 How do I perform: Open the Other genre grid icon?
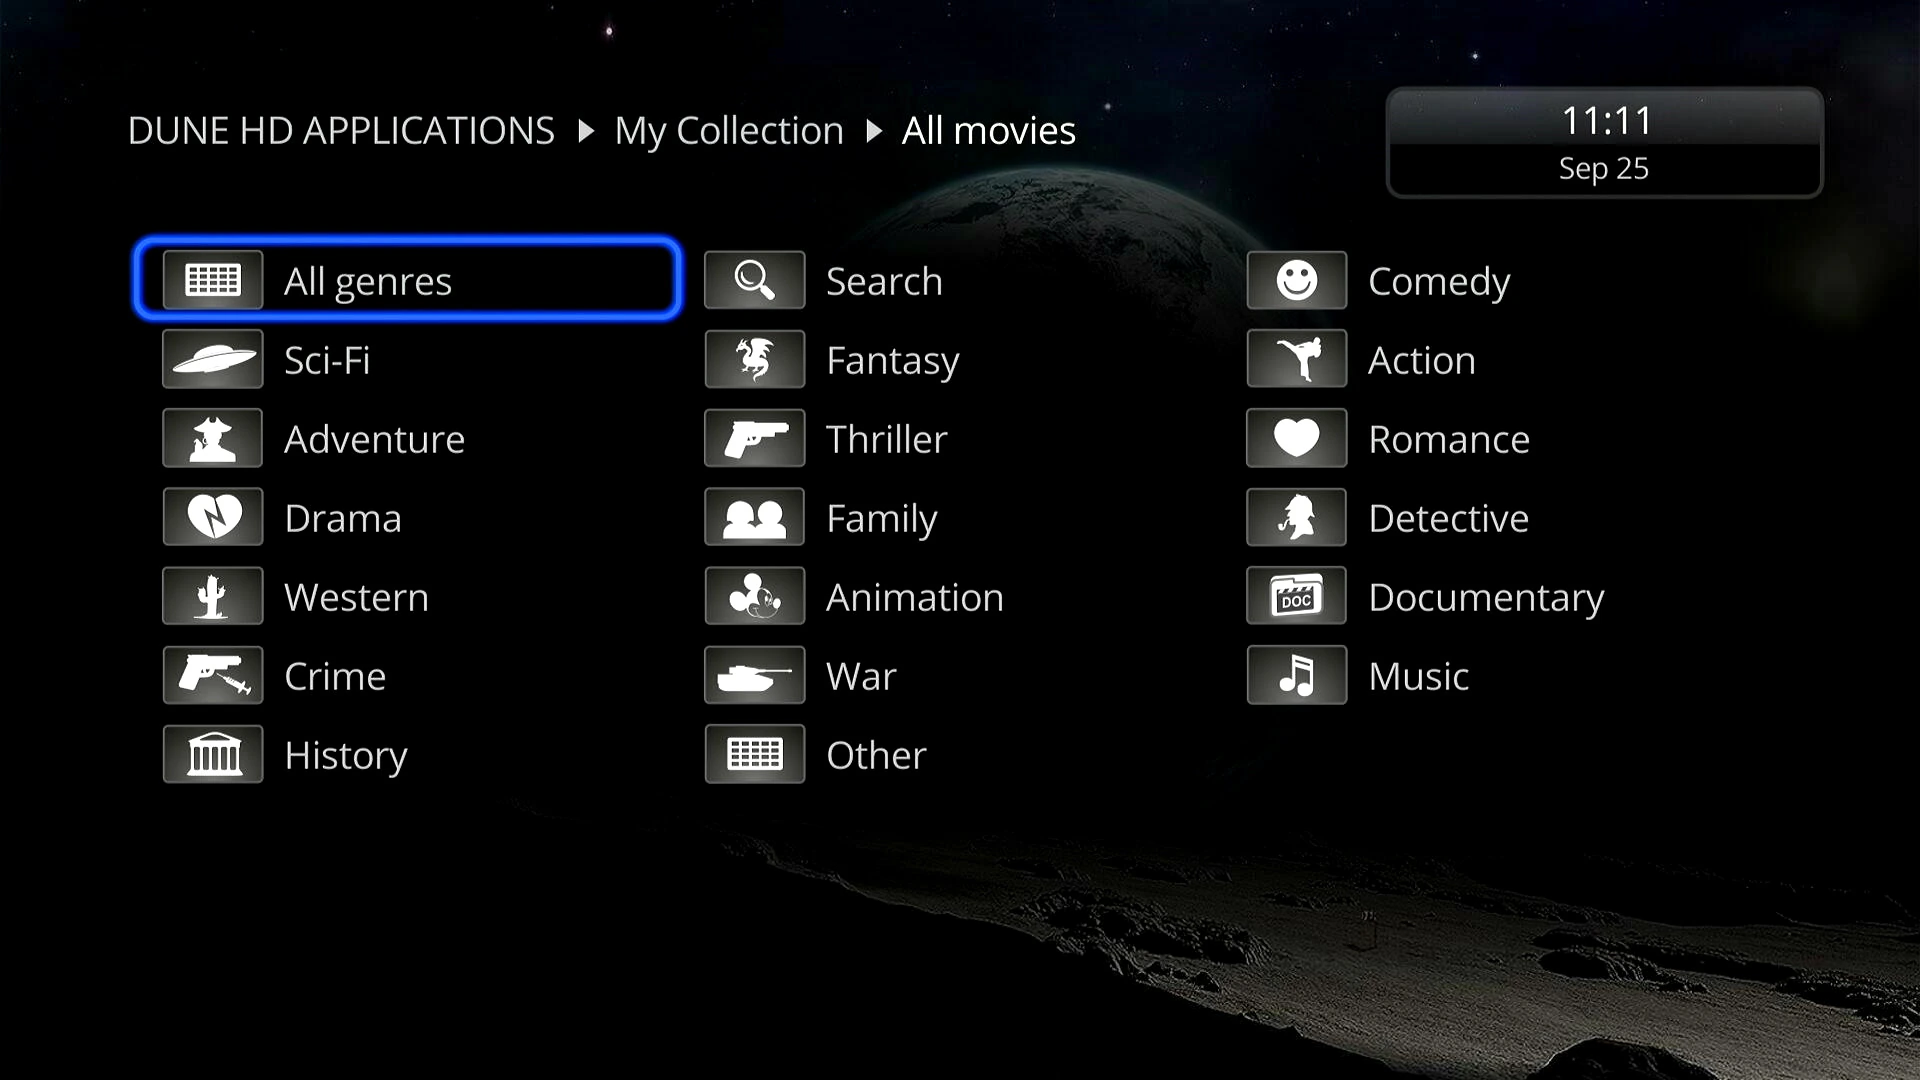pos(755,754)
